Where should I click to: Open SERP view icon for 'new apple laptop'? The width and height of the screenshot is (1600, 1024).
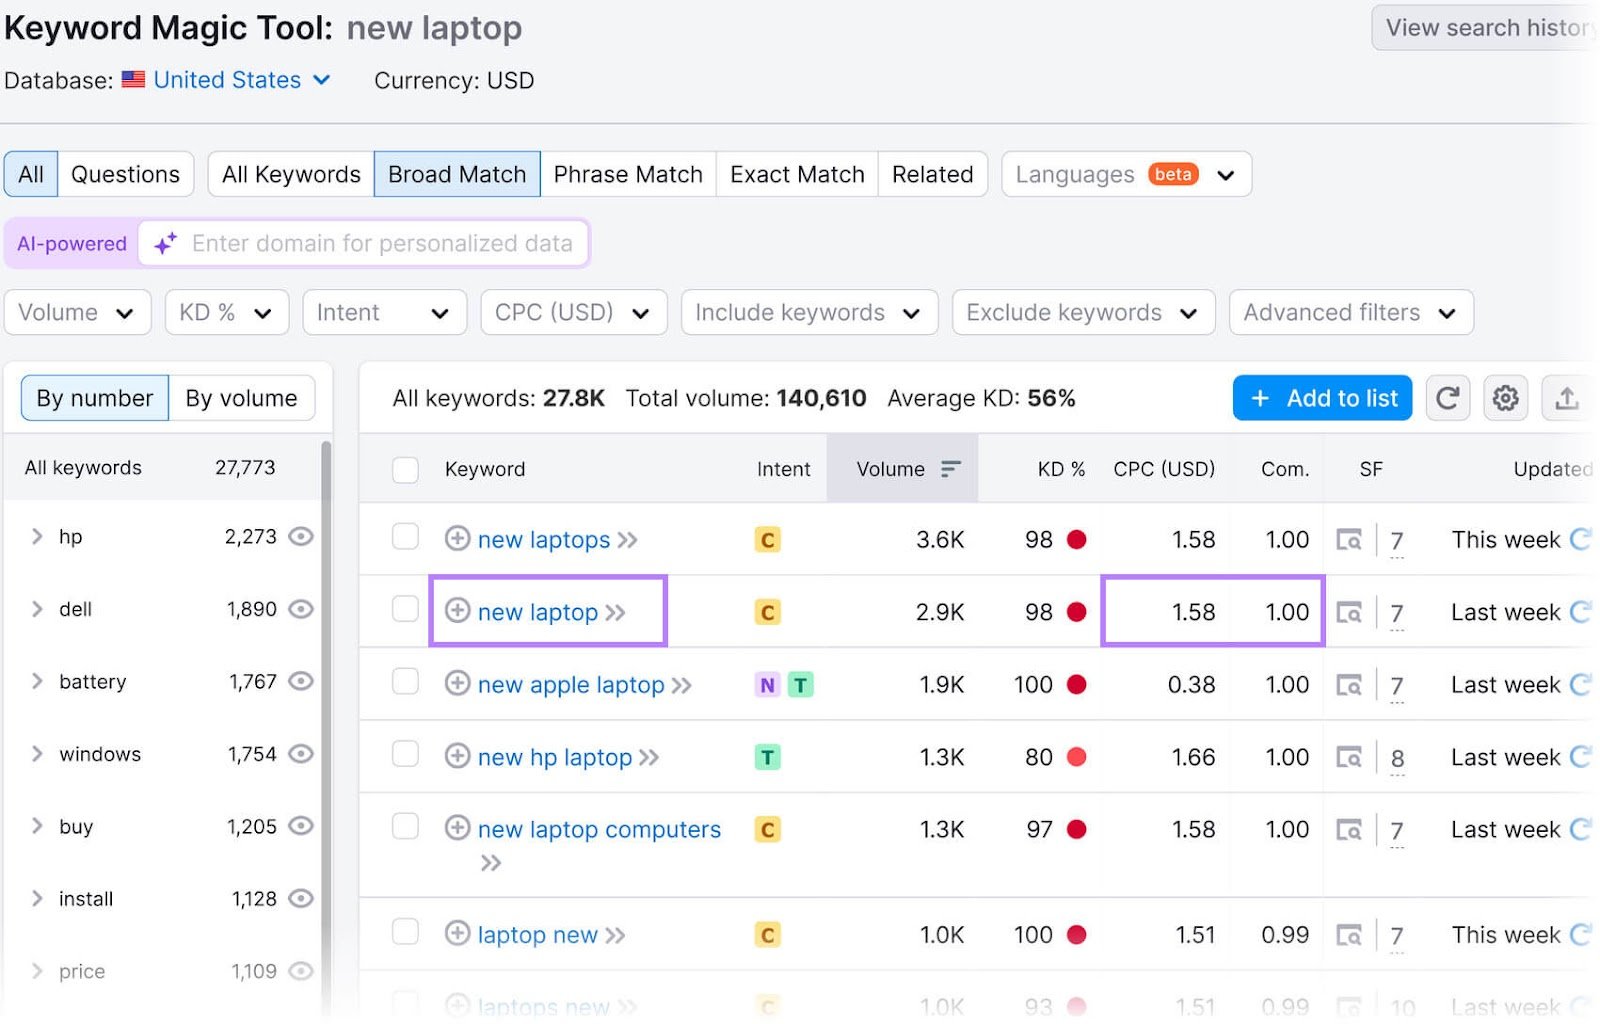1349,685
